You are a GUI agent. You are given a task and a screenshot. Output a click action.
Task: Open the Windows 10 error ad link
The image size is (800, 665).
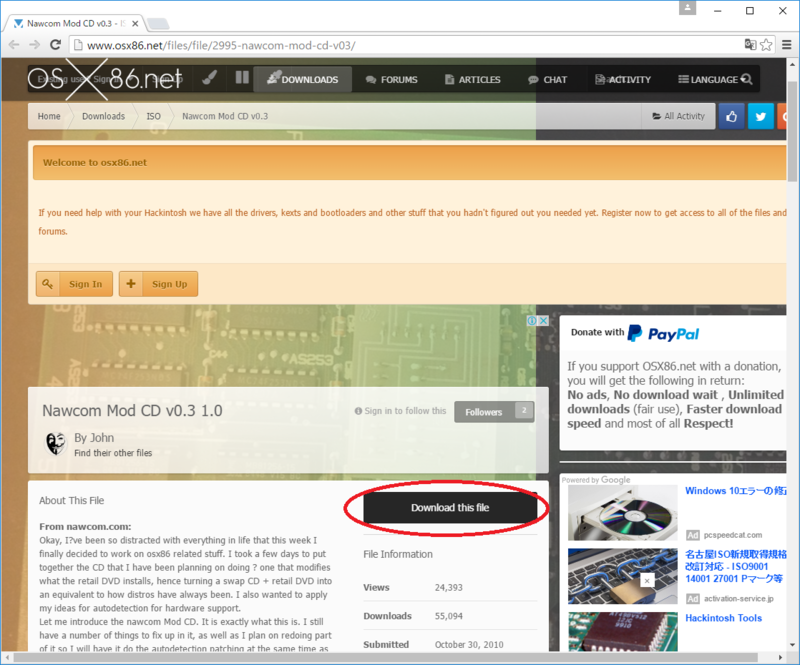735,490
